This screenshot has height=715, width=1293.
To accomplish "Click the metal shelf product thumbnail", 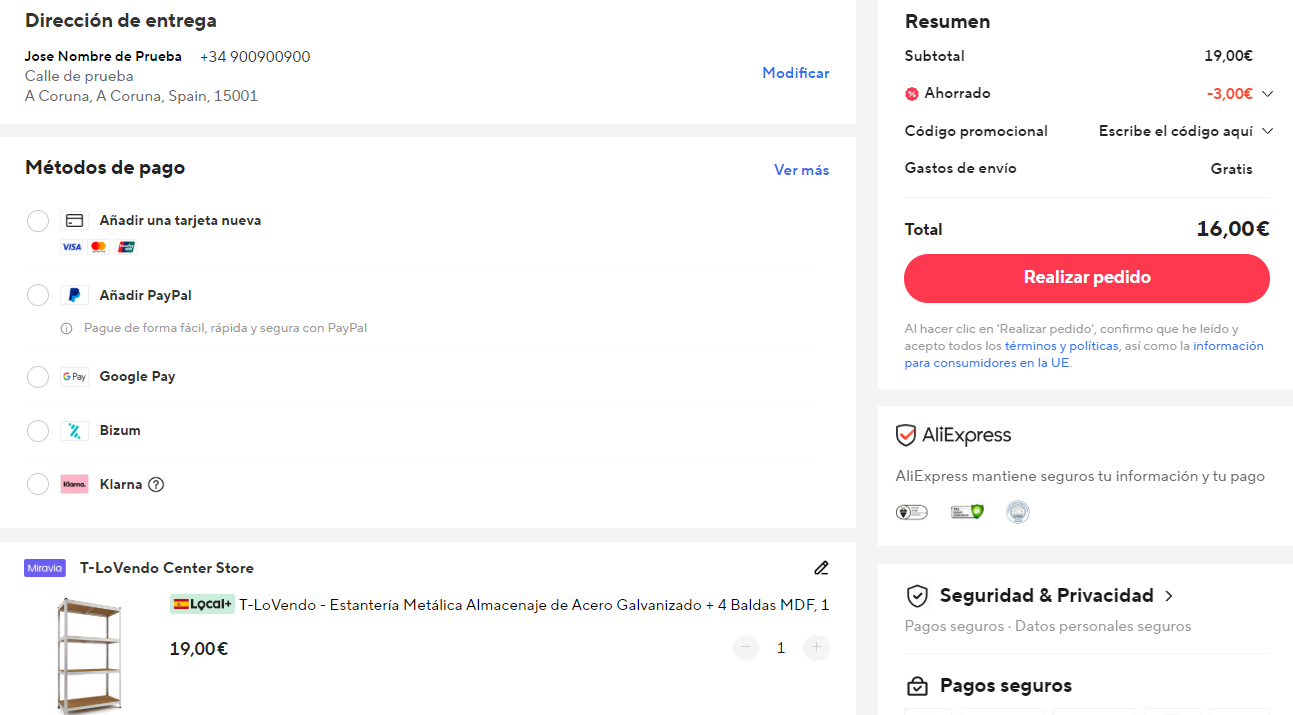I will click(89, 655).
